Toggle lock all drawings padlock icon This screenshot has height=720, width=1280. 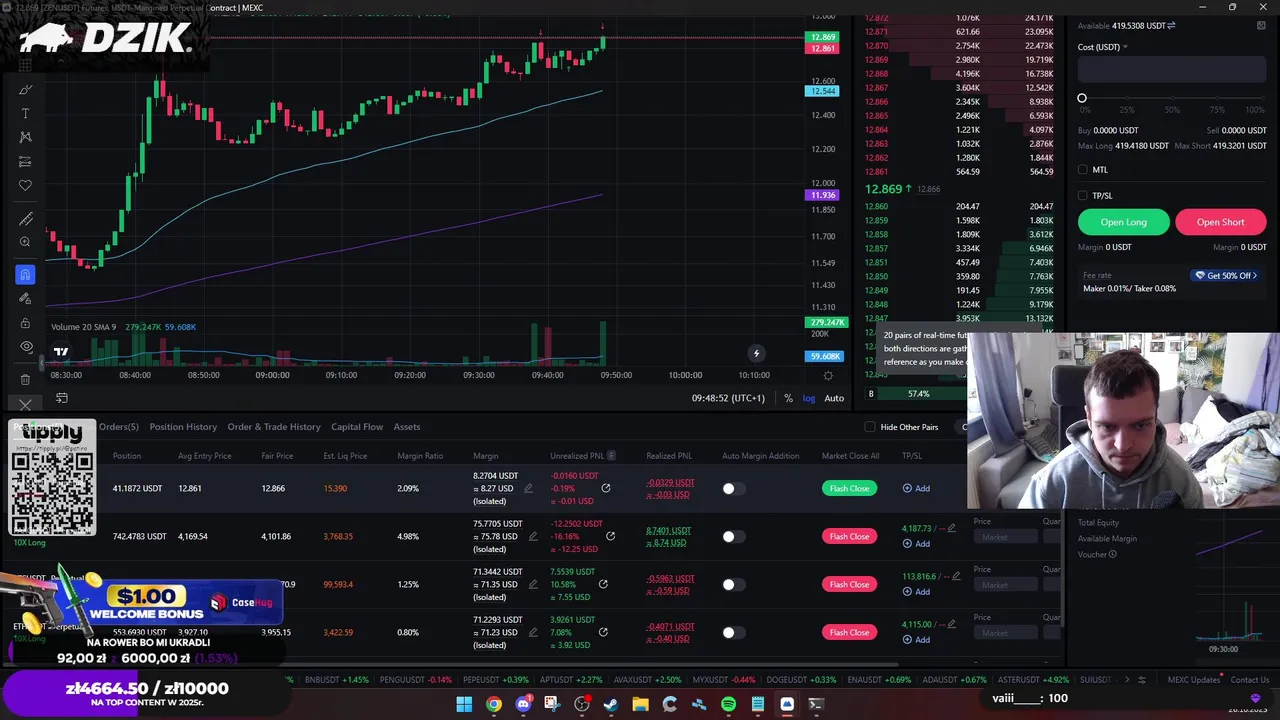[25, 323]
